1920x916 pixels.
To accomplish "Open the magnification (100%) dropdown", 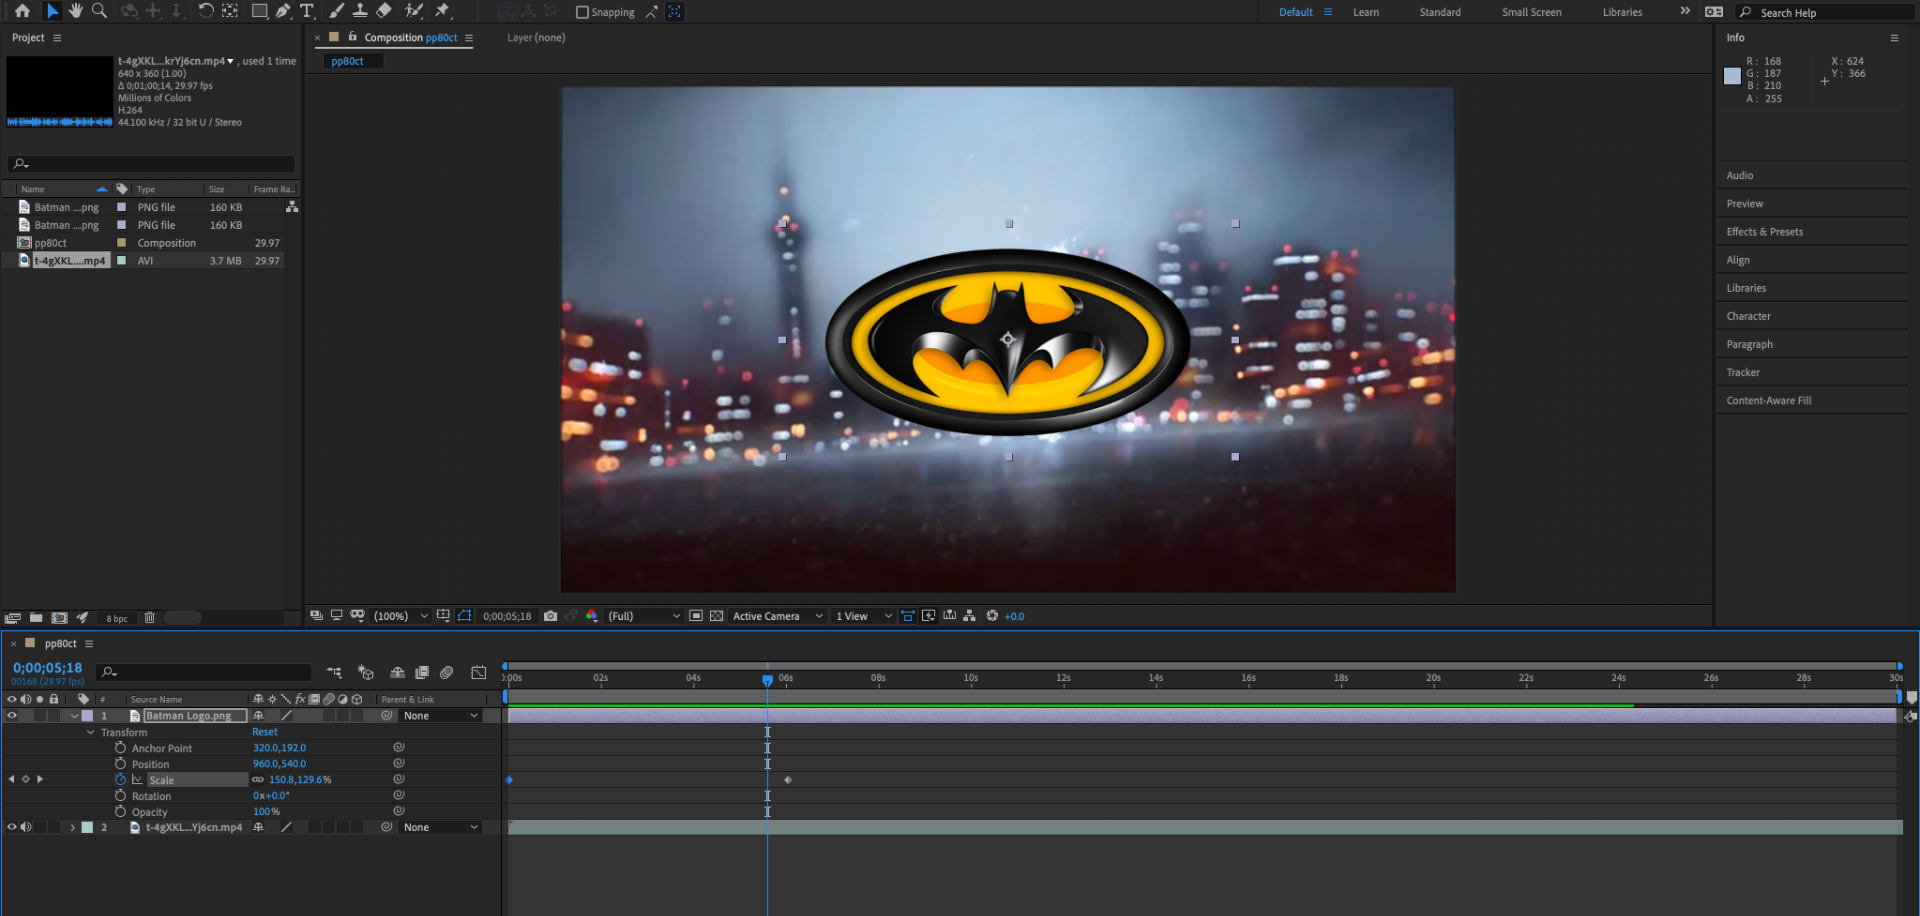I will tap(400, 616).
